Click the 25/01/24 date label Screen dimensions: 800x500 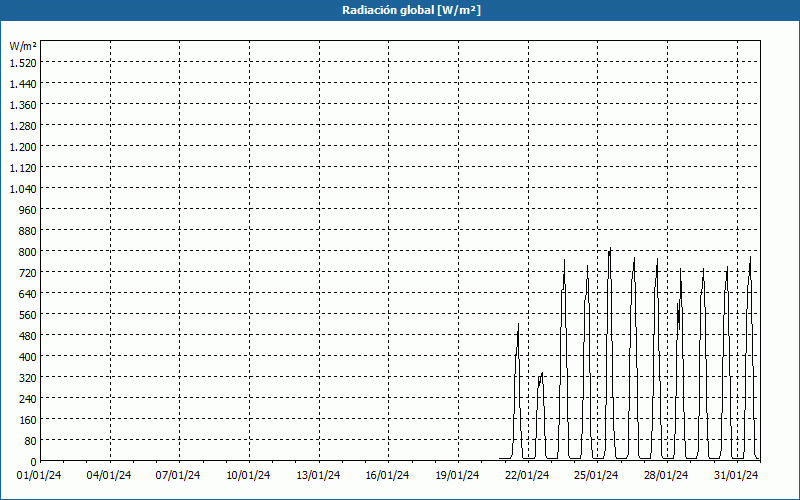click(598, 476)
